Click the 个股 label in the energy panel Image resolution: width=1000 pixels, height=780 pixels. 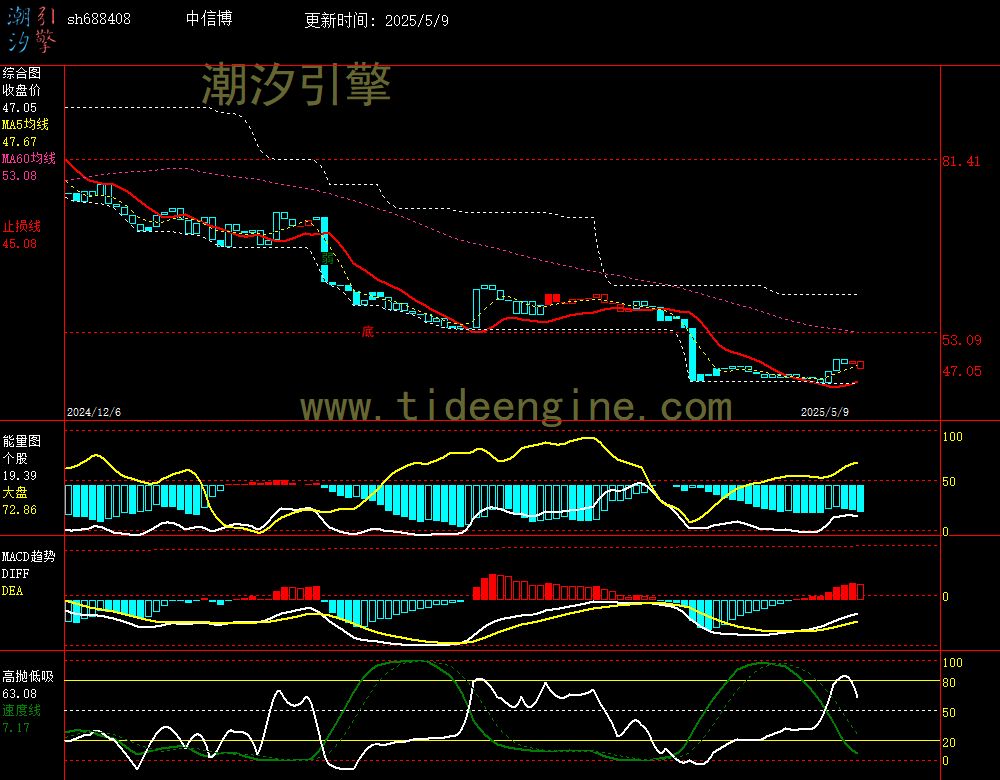15,459
